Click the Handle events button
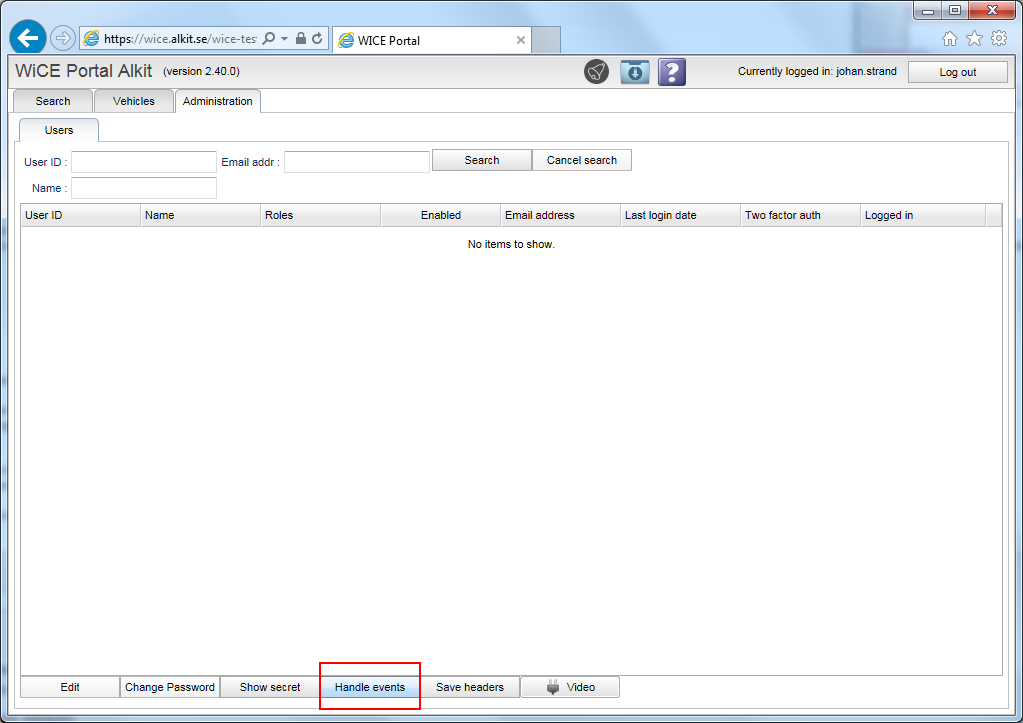 tap(370, 687)
